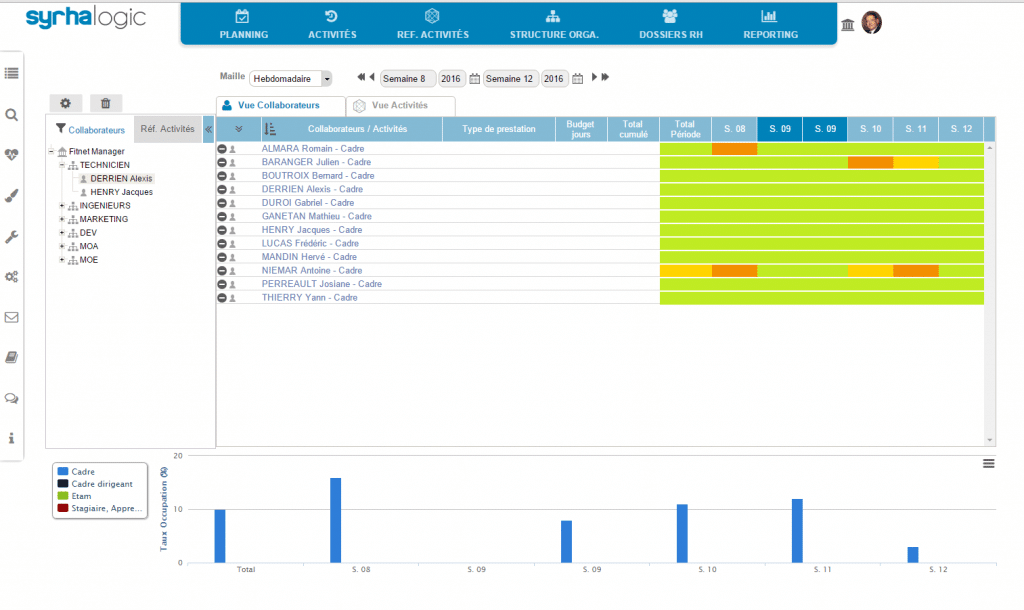Select HENRY Jacques in the tree
This screenshot has width=1024, height=610.
(x=121, y=192)
